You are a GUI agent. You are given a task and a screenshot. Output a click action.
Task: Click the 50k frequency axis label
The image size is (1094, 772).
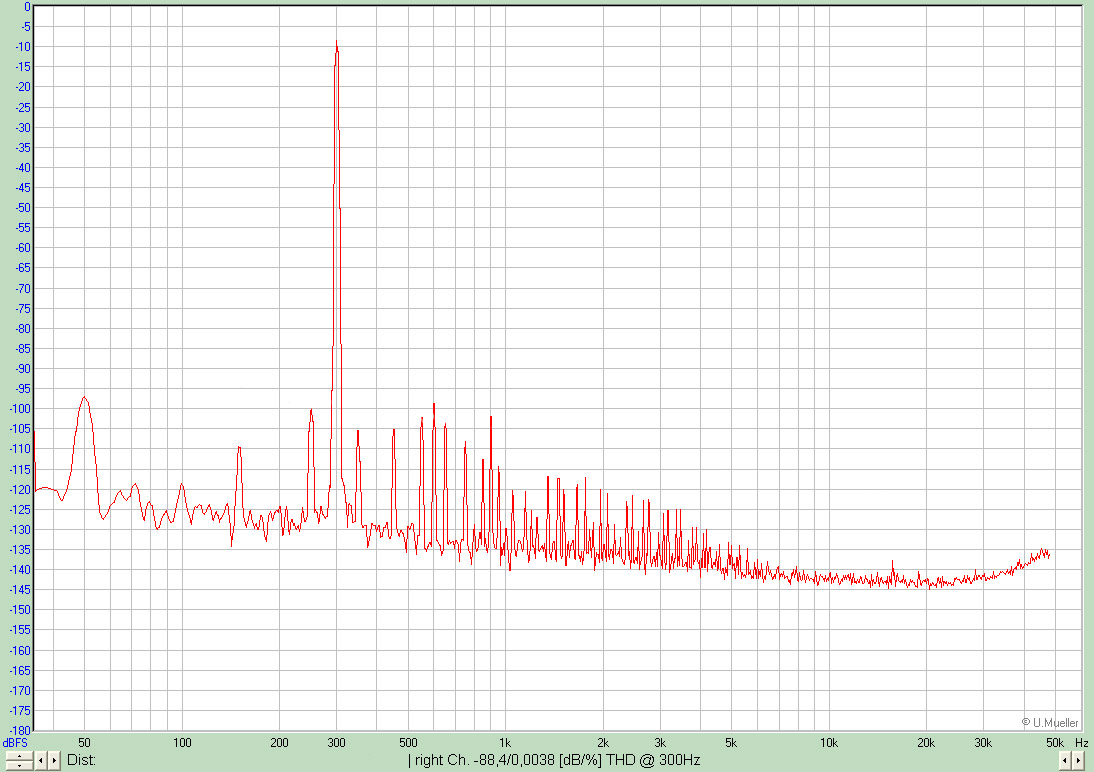(1054, 743)
